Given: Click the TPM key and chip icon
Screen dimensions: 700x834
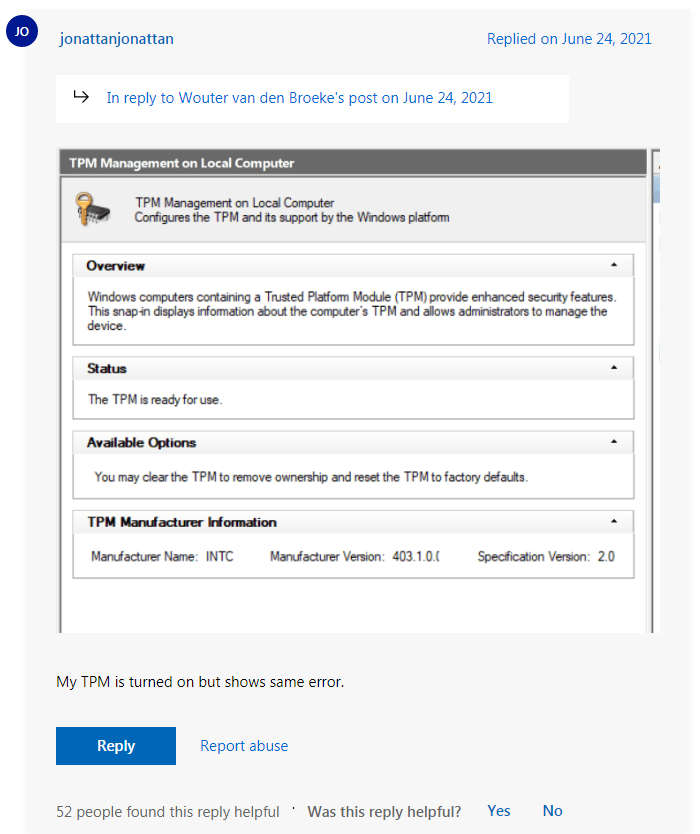Looking at the screenshot, I should click(93, 209).
